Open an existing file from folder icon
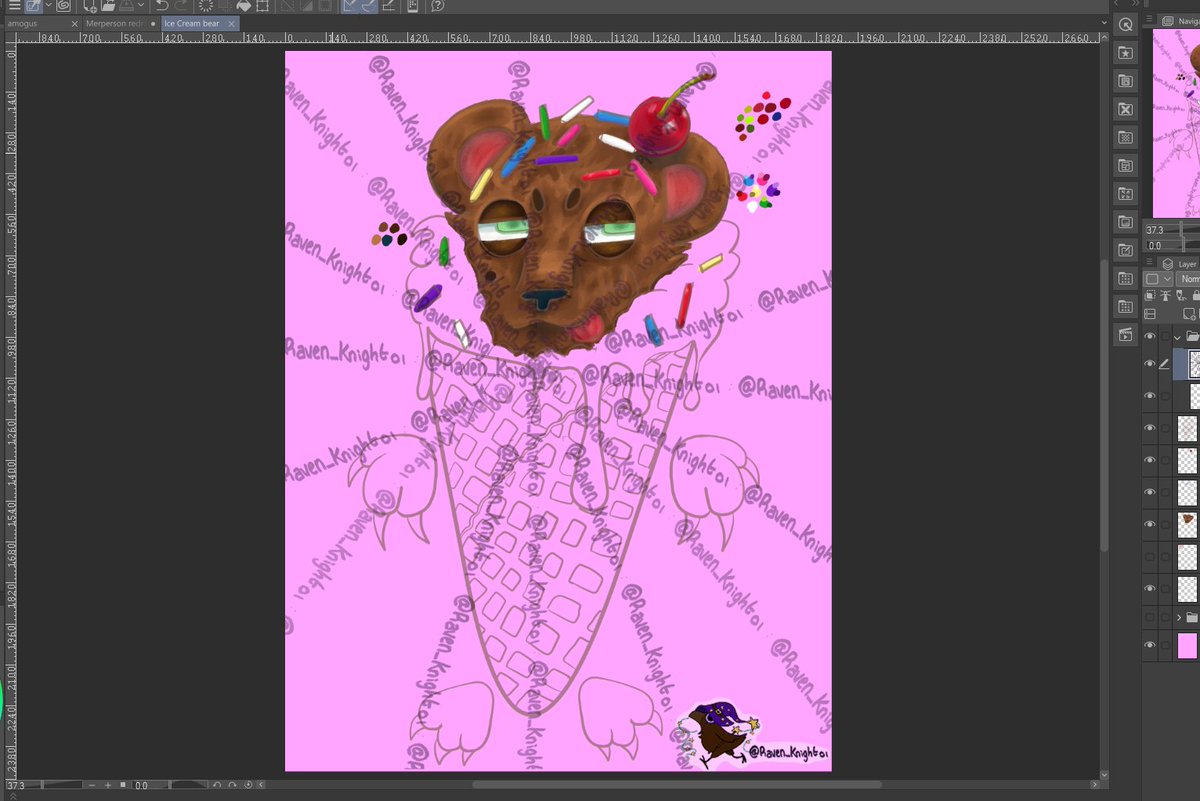 click(109, 6)
